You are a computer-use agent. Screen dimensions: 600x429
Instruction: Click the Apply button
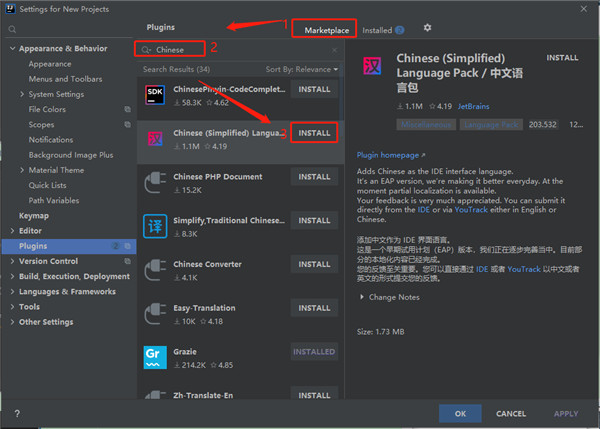coord(566,414)
